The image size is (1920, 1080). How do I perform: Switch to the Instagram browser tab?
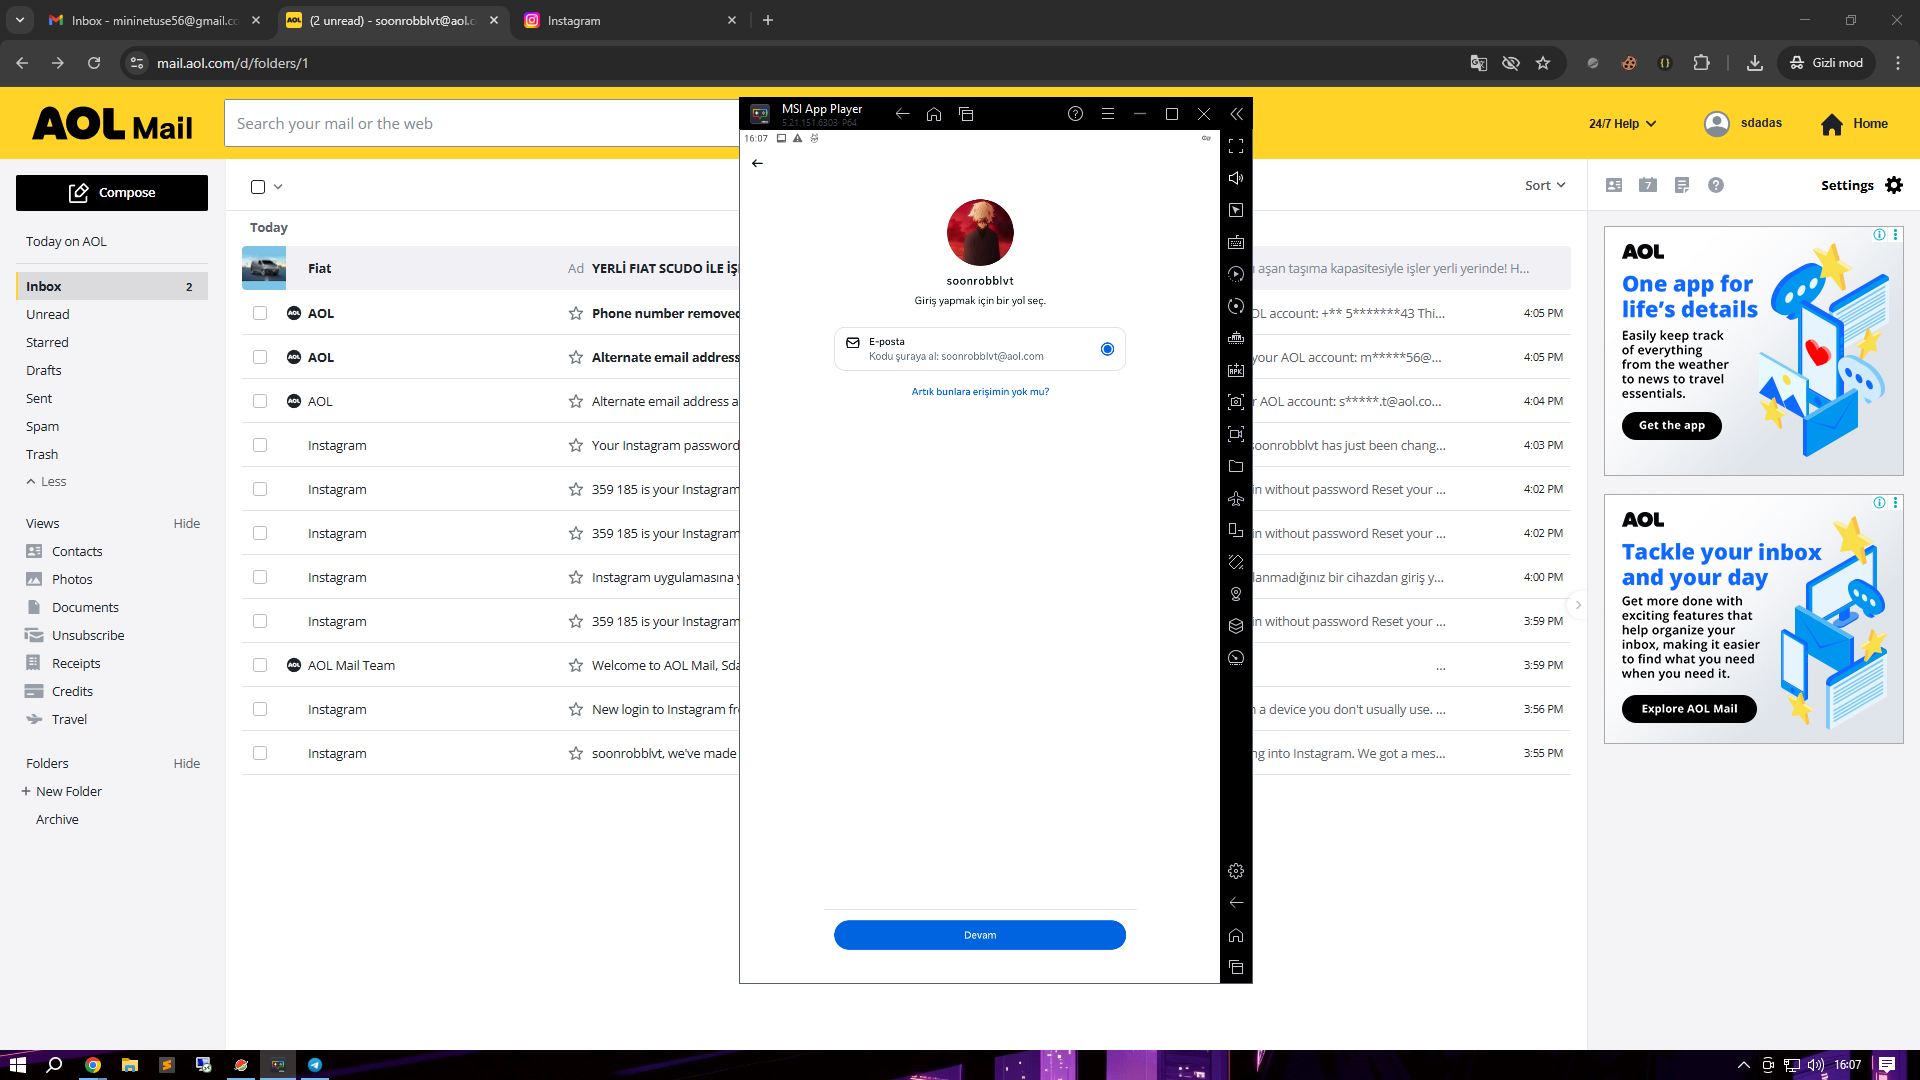630,20
